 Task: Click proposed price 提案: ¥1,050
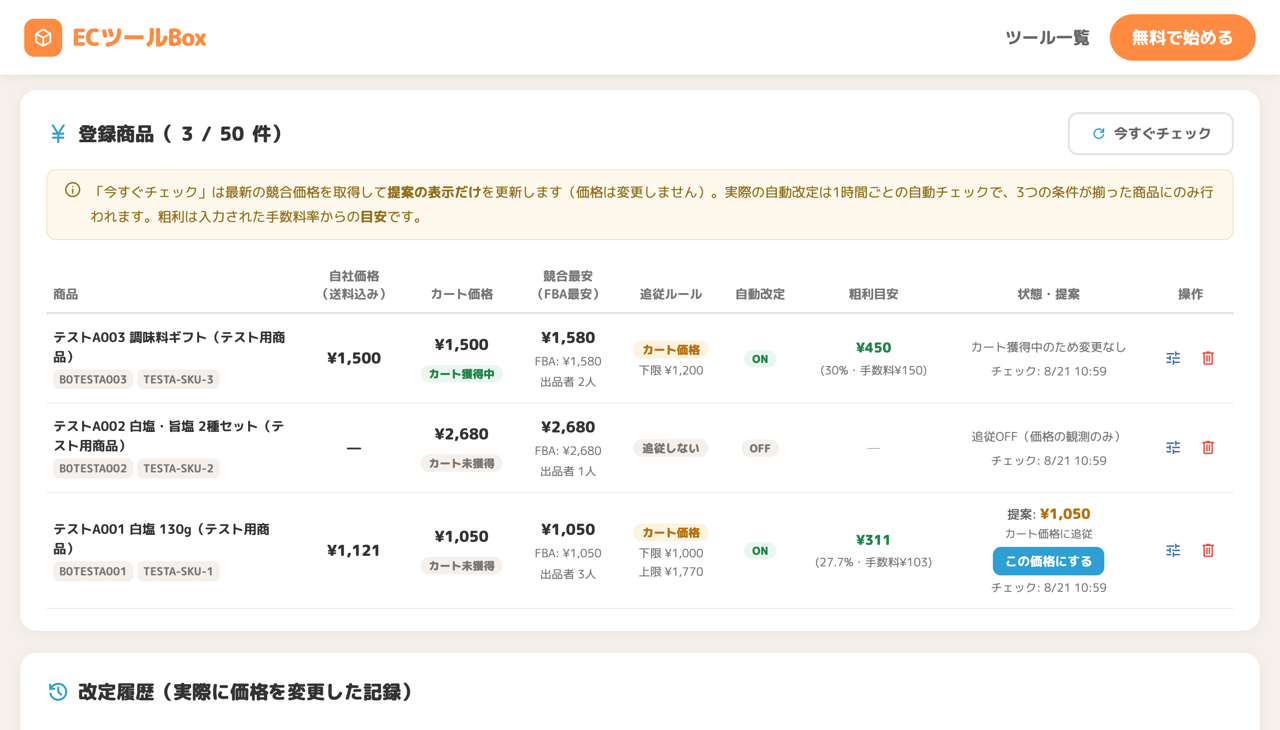pyautogui.click(x=1048, y=514)
